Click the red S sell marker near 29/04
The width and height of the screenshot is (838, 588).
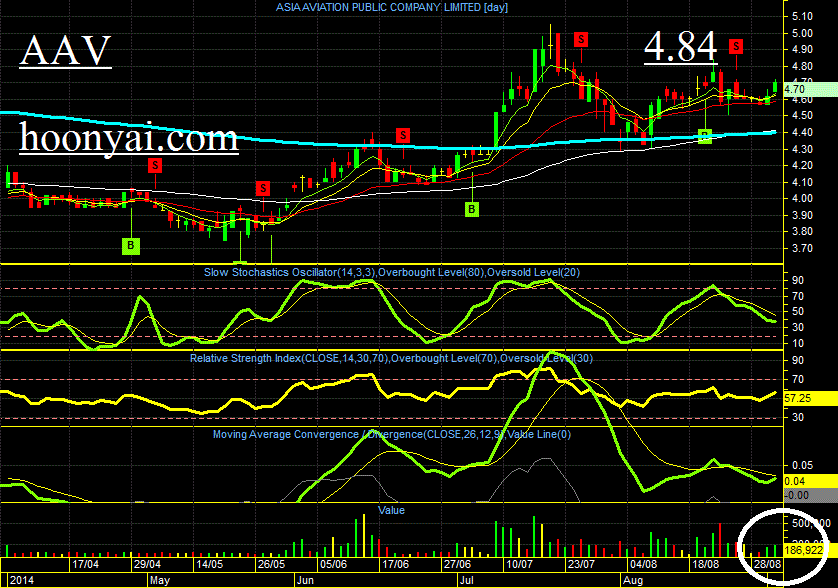[155, 165]
